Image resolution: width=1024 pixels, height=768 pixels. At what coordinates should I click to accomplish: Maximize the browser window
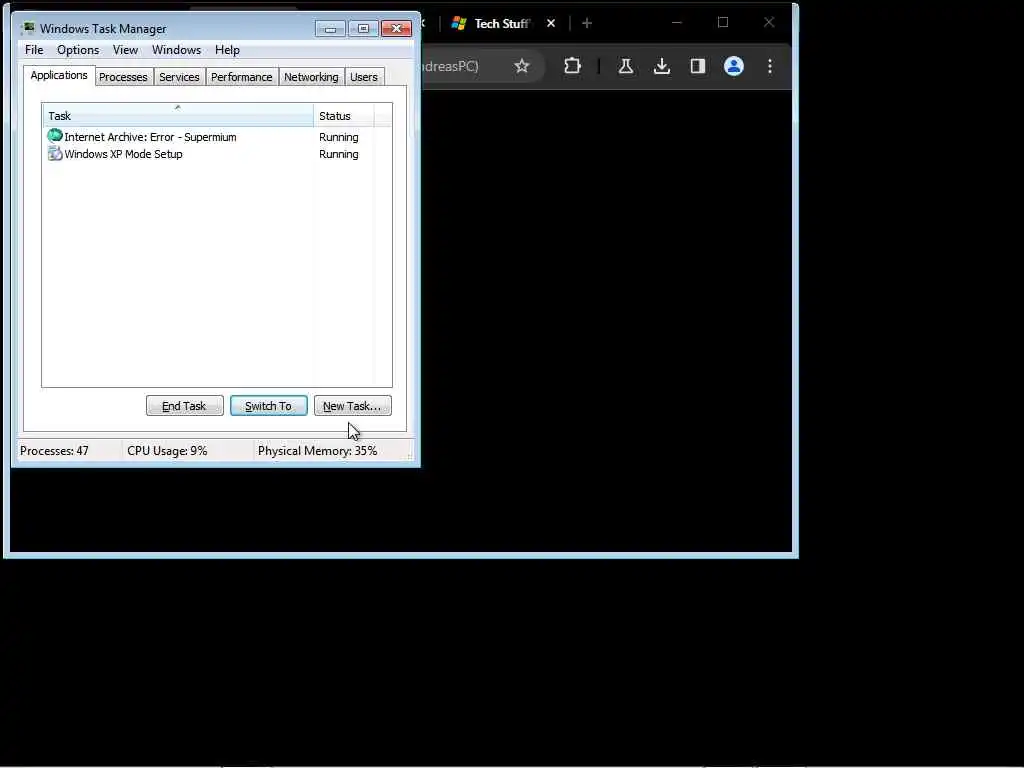click(723, 23)
